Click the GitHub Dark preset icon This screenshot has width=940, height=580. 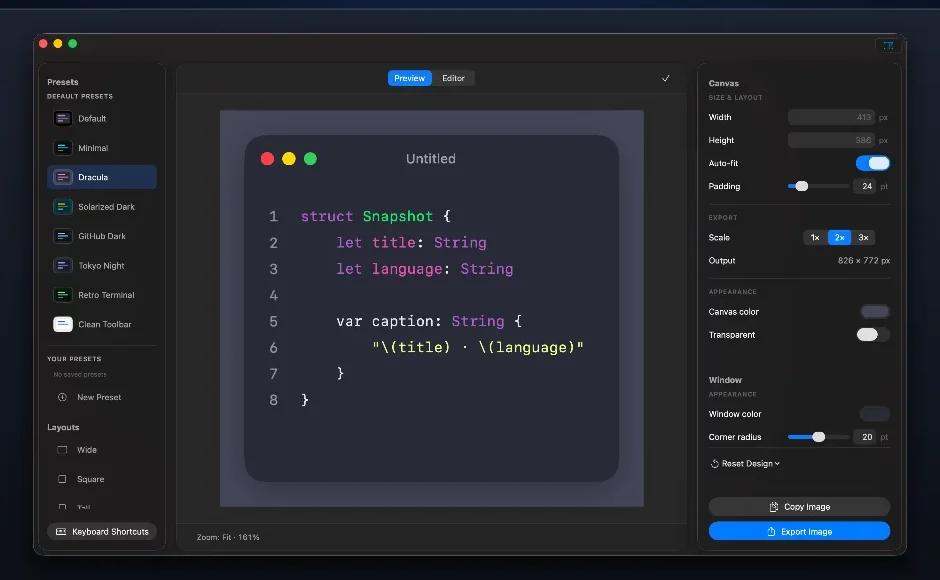[x=62, y=236]
